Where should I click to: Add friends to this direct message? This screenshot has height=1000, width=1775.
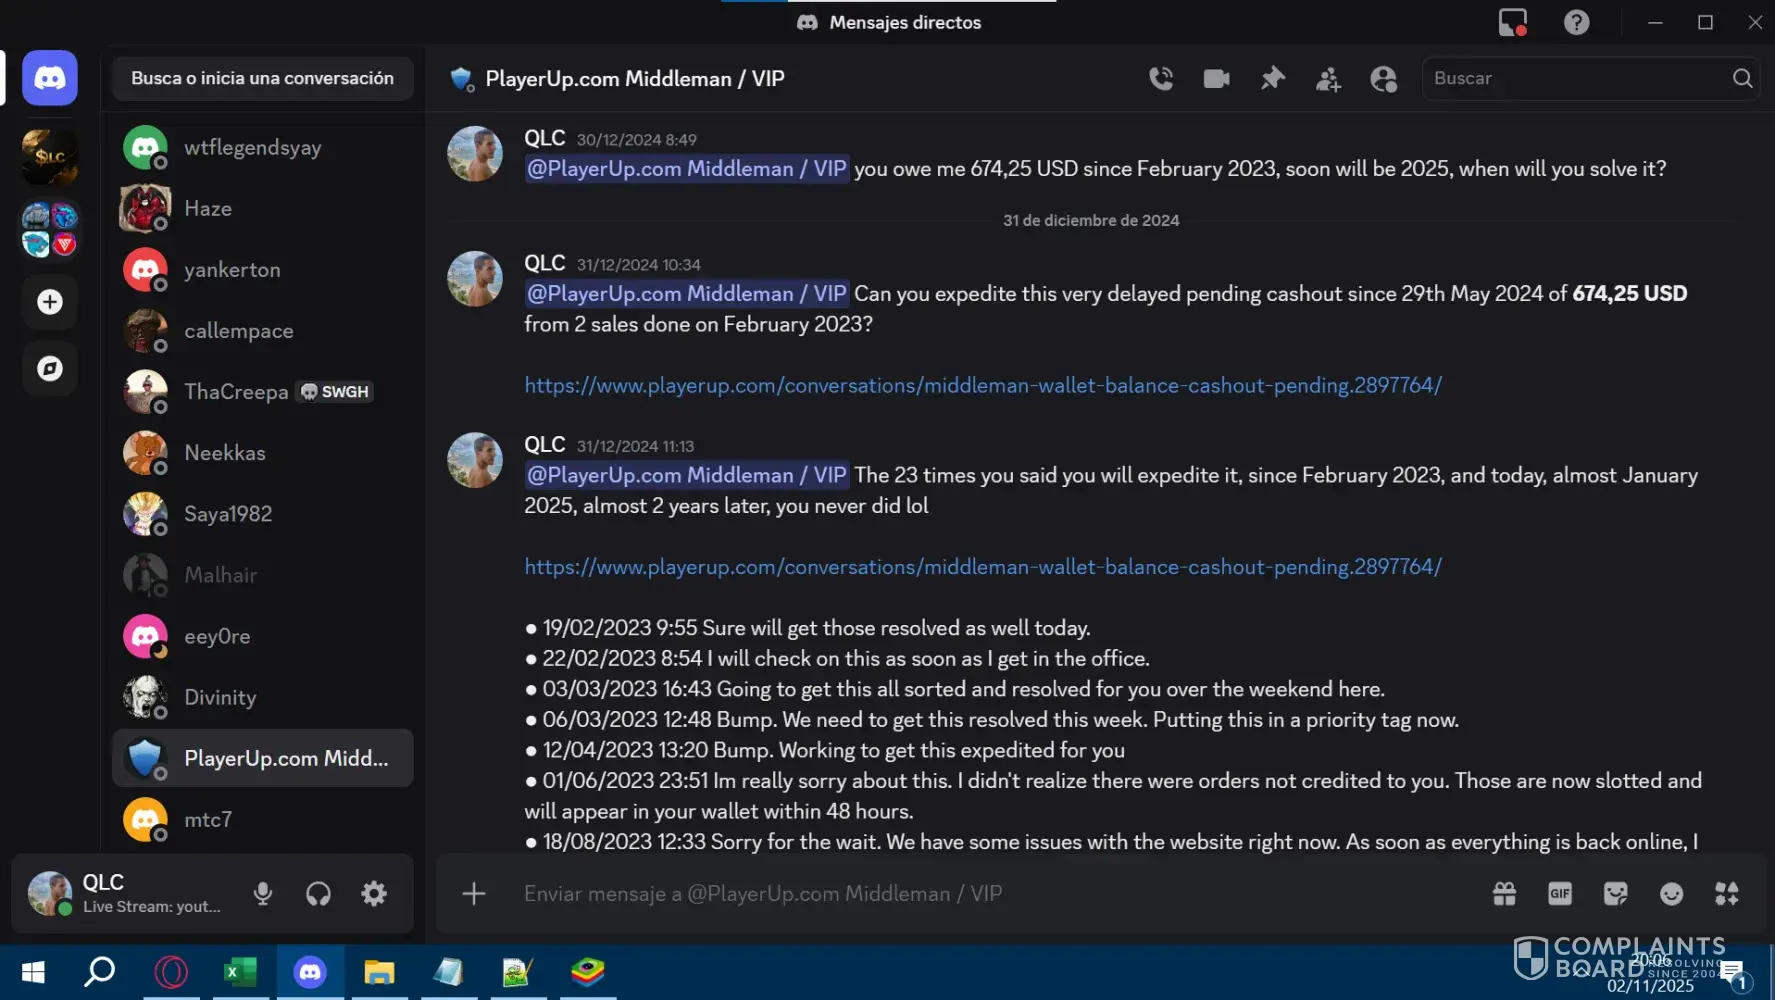point(1328,79)
